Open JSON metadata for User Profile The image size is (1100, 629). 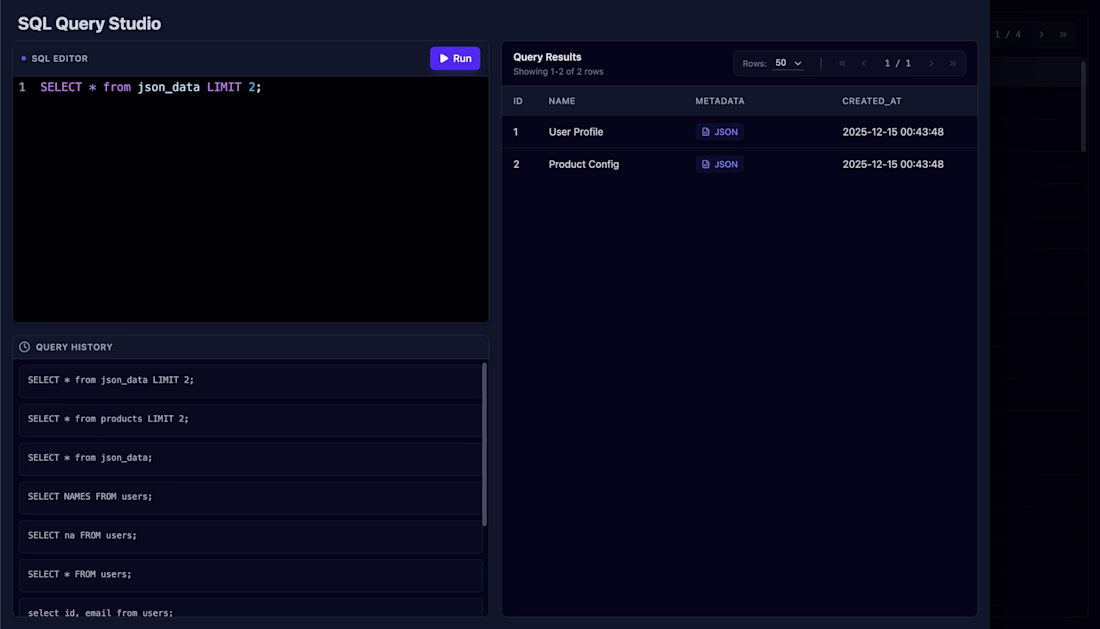(719, 132)
